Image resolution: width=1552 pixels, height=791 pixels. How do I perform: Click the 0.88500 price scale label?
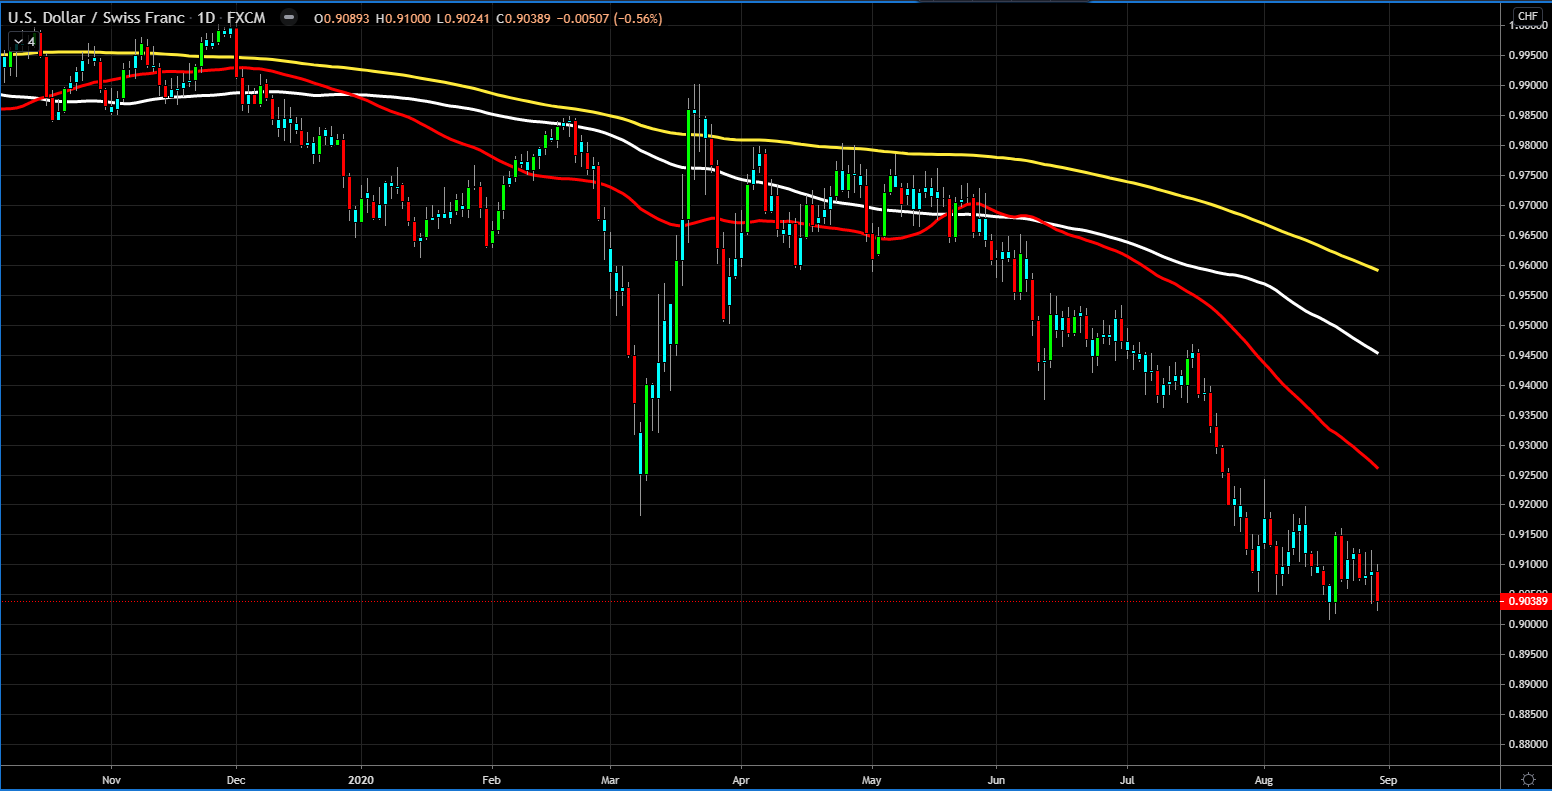[1529, 715]
